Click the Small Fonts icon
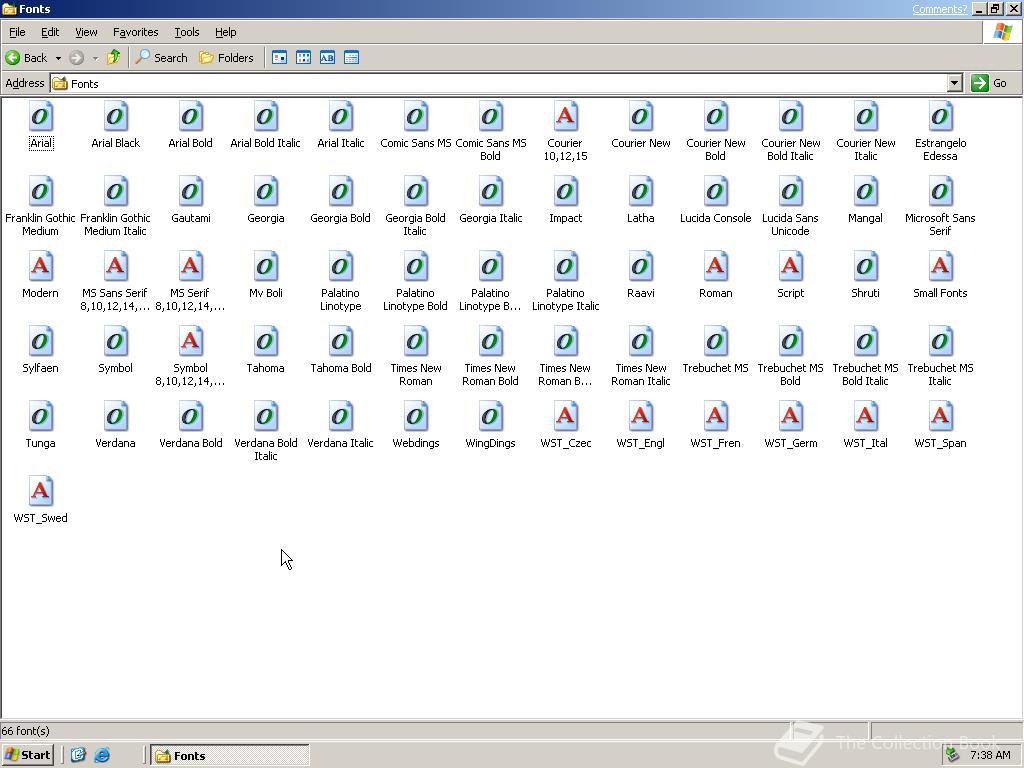The image size is (1024, 768). tap(940, 266)
